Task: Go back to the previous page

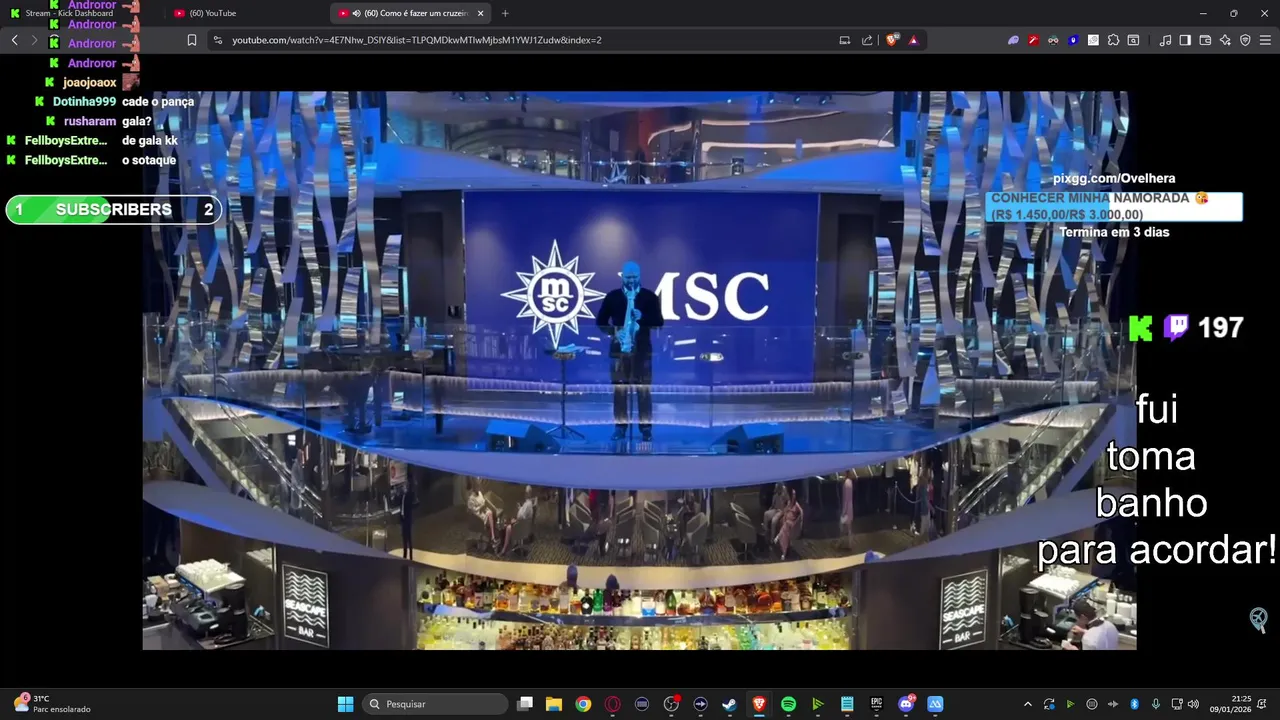Action: [x=15, y=40]
